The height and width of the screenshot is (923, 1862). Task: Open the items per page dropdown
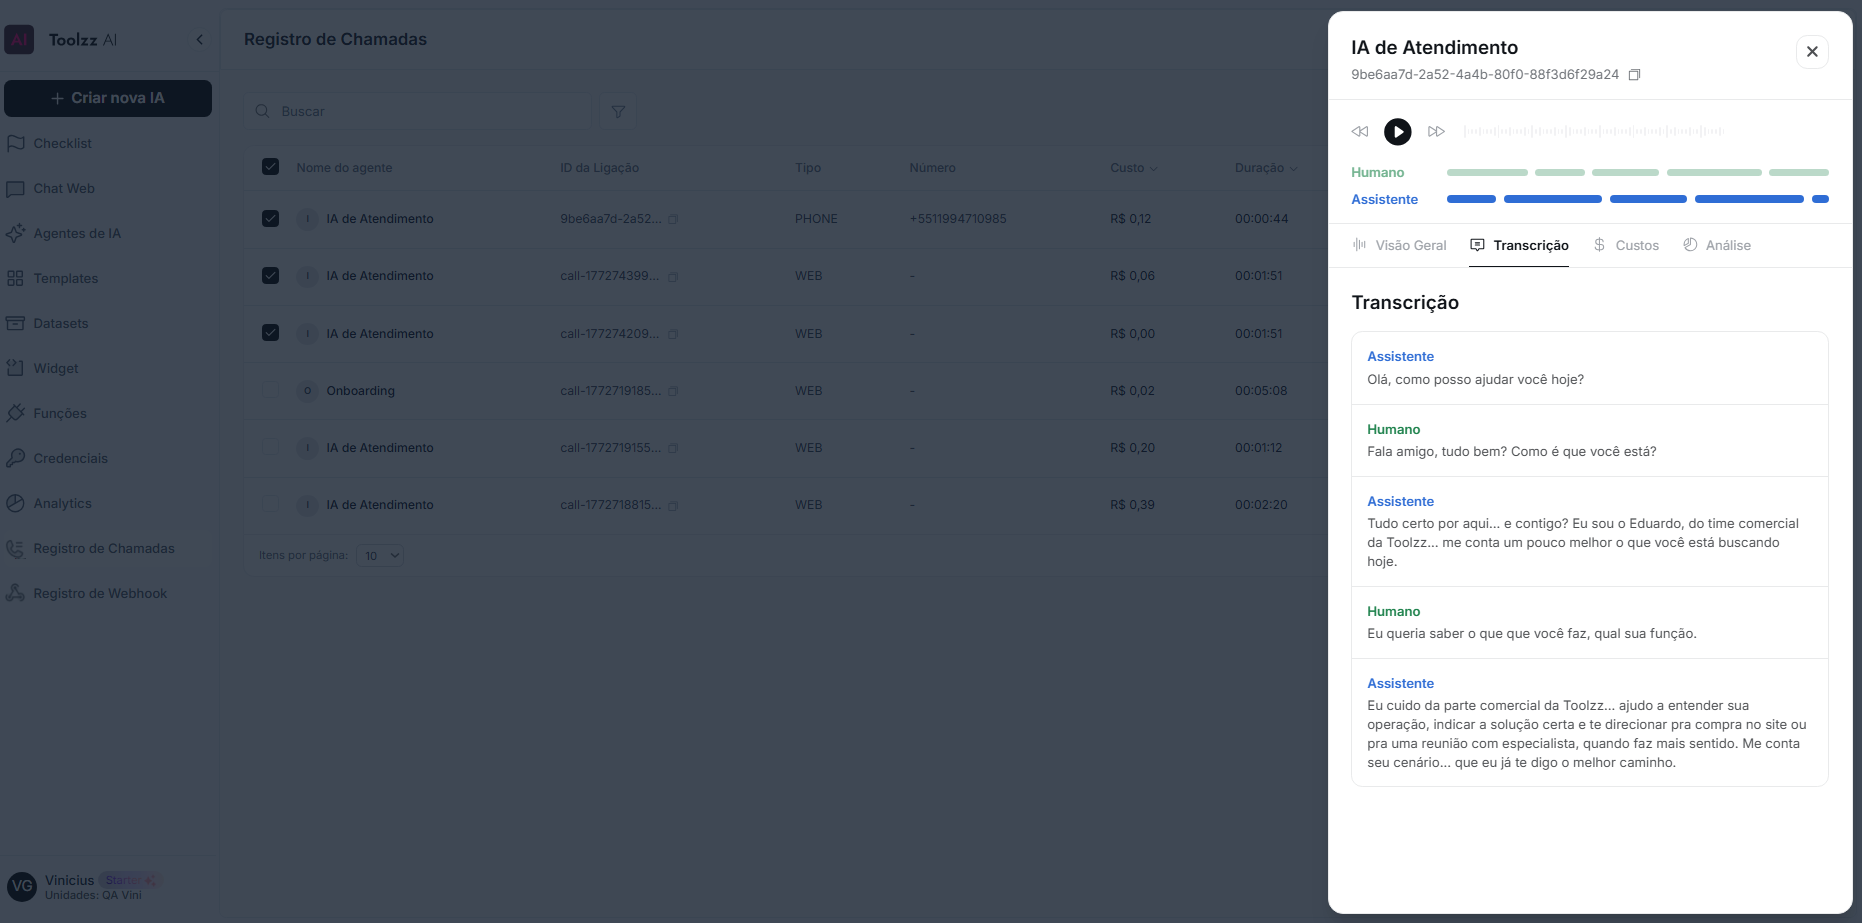click(x=380, y=555)
